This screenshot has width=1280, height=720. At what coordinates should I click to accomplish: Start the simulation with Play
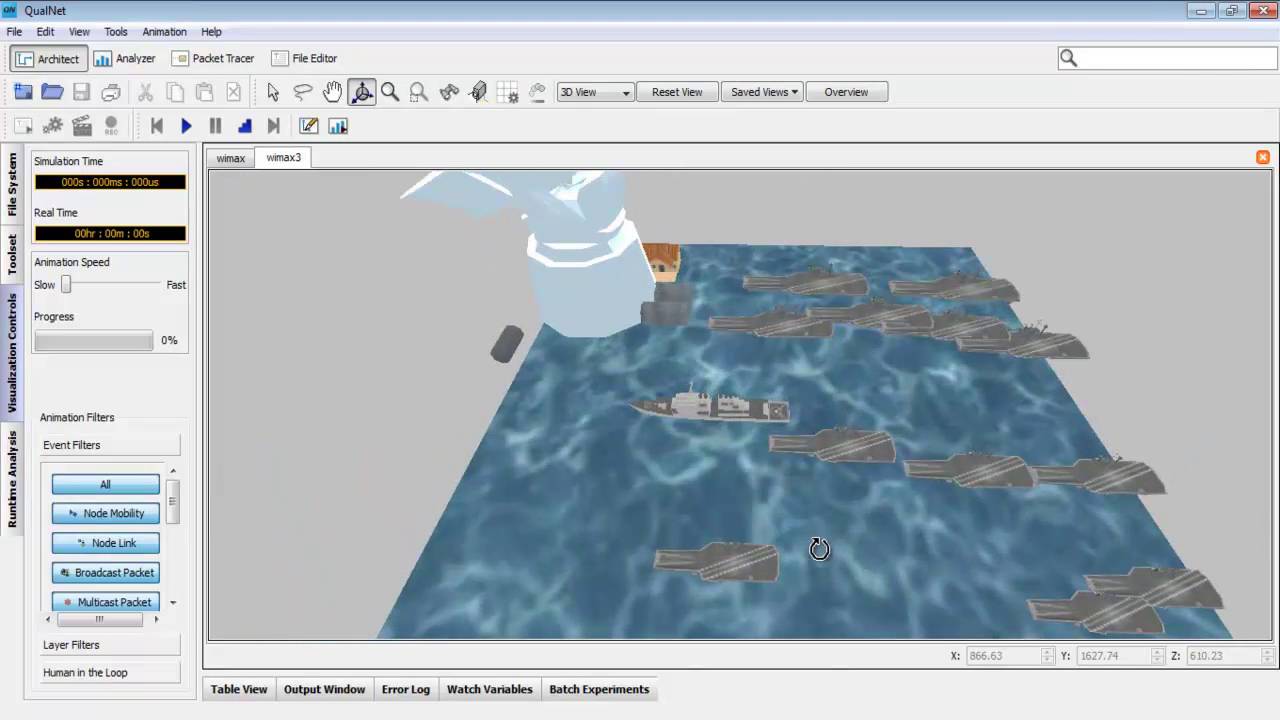pyautogui.click(x=186, y=126)
